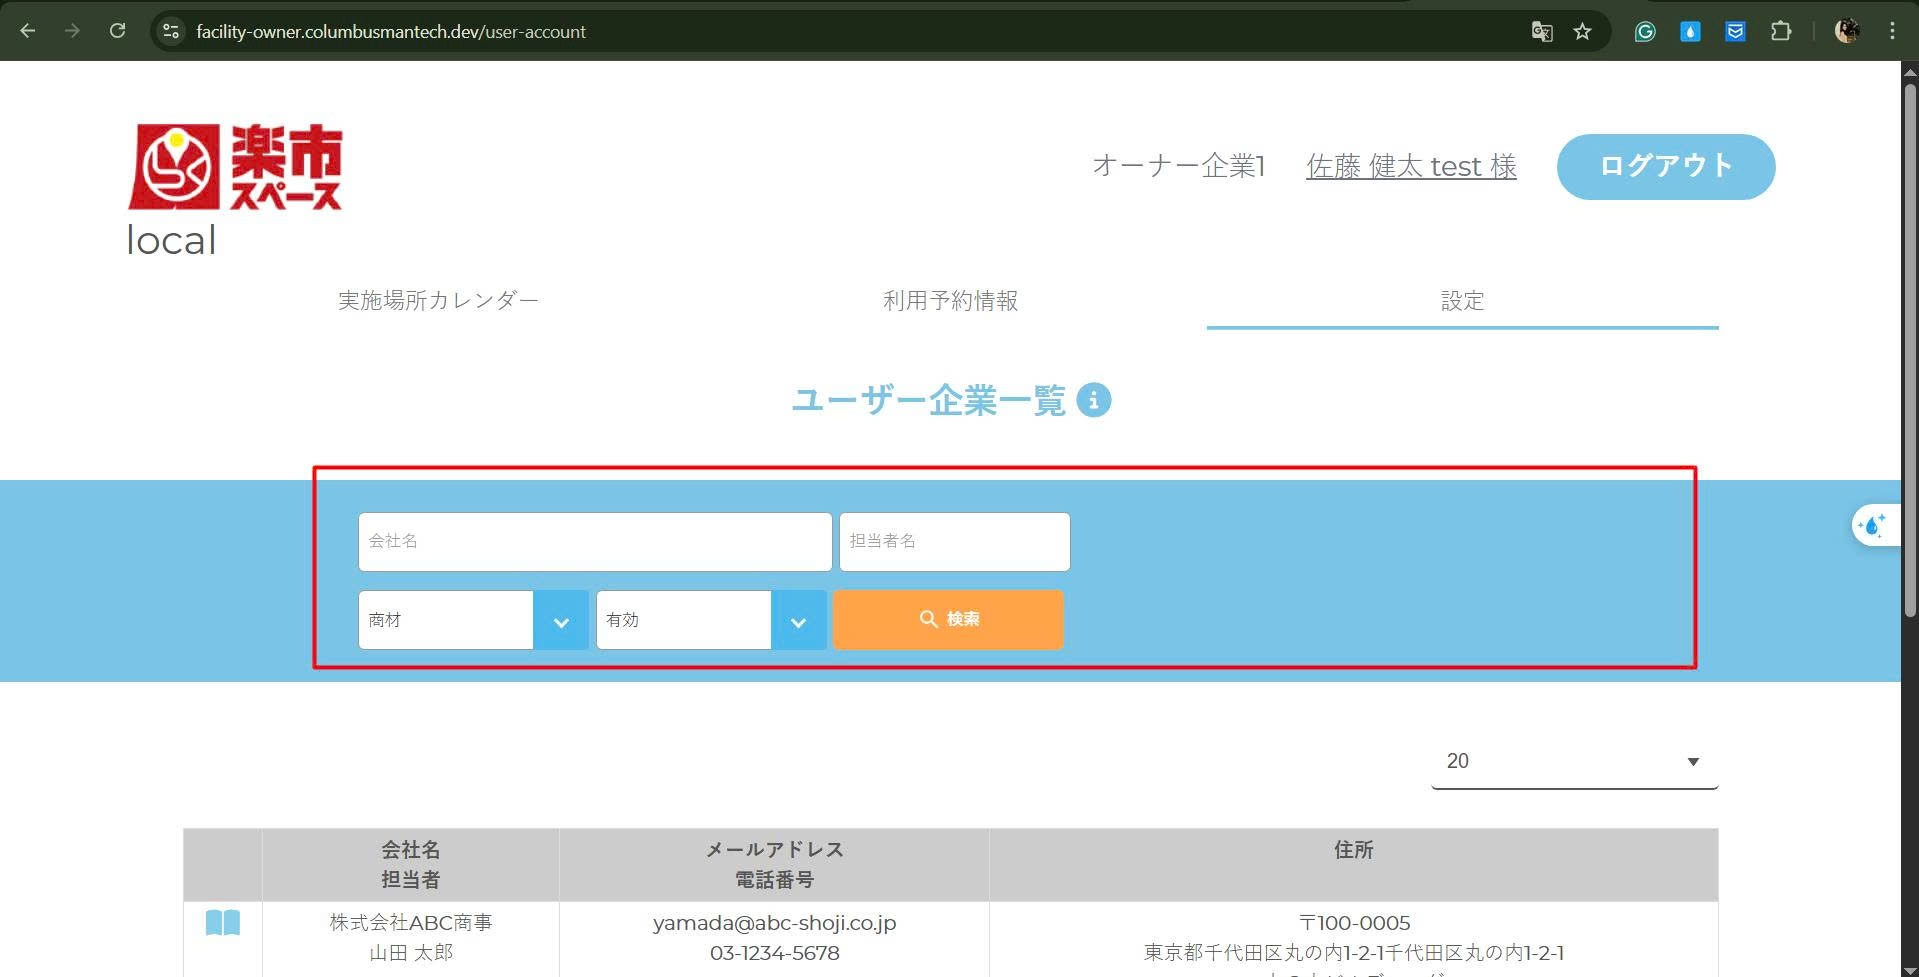
Task: Open the book icon for 株式会社ABC商事
Action: pos(222,922)
